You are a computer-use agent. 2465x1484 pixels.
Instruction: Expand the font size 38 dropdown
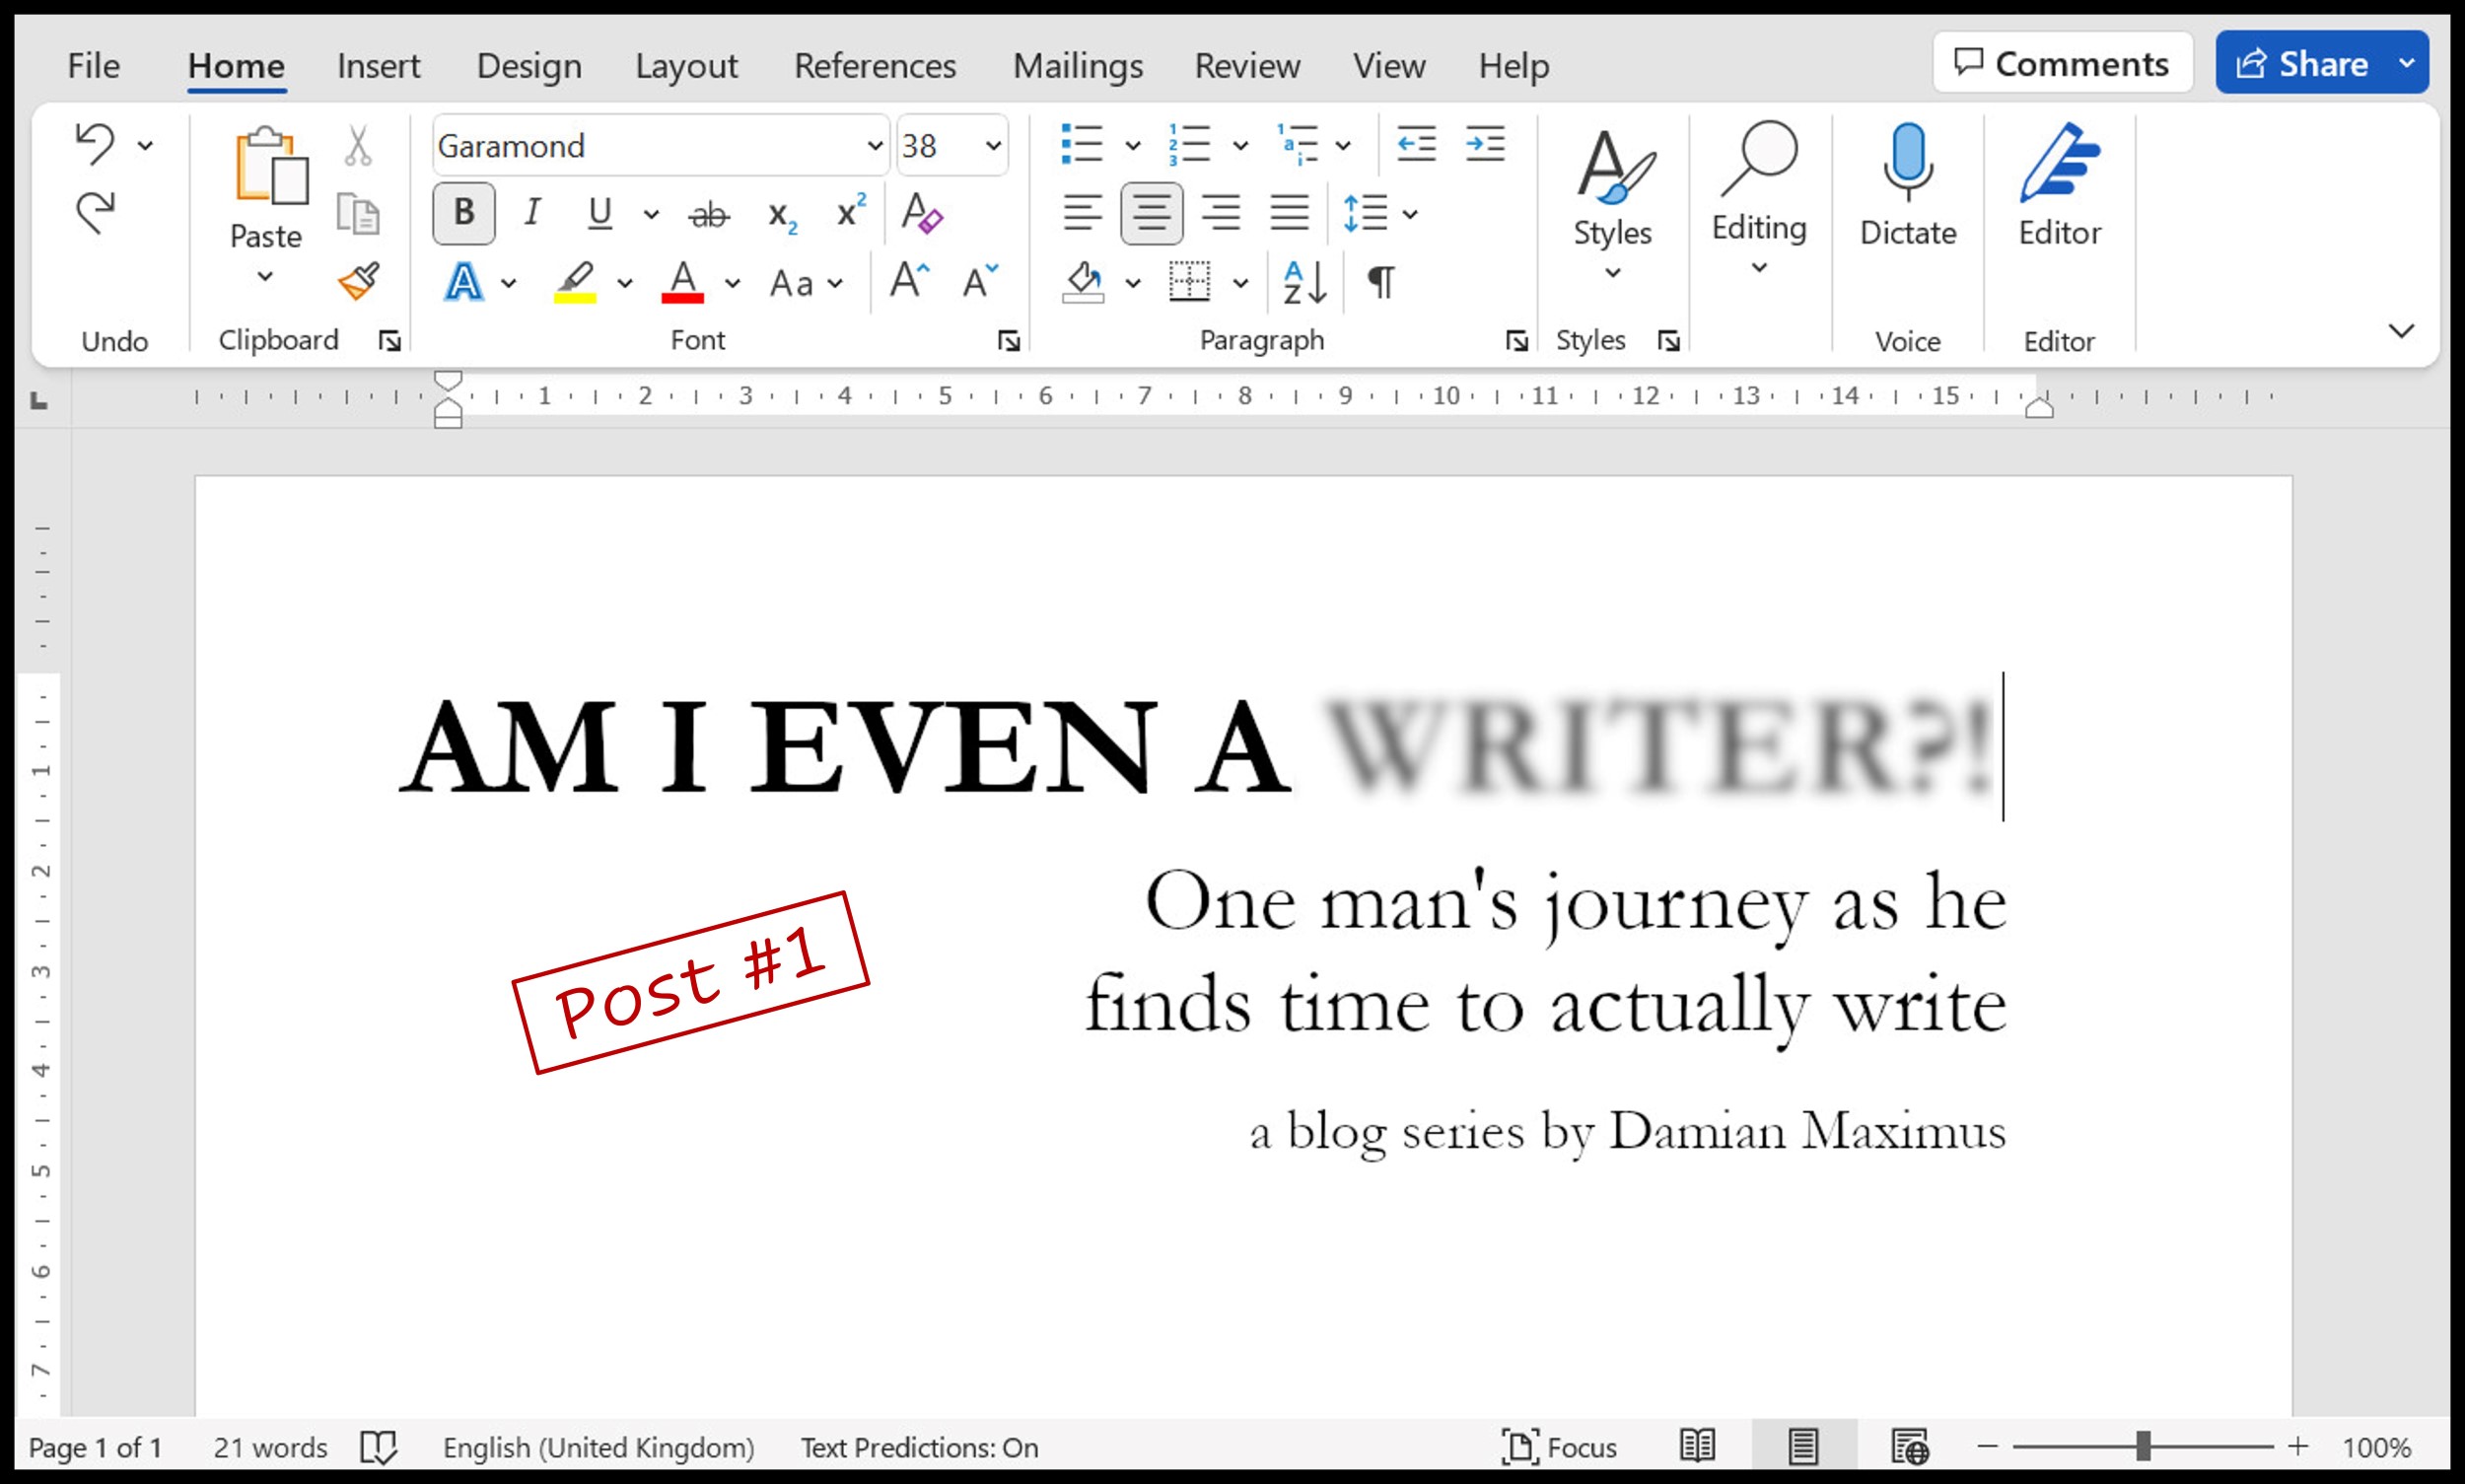coord(992,146)
